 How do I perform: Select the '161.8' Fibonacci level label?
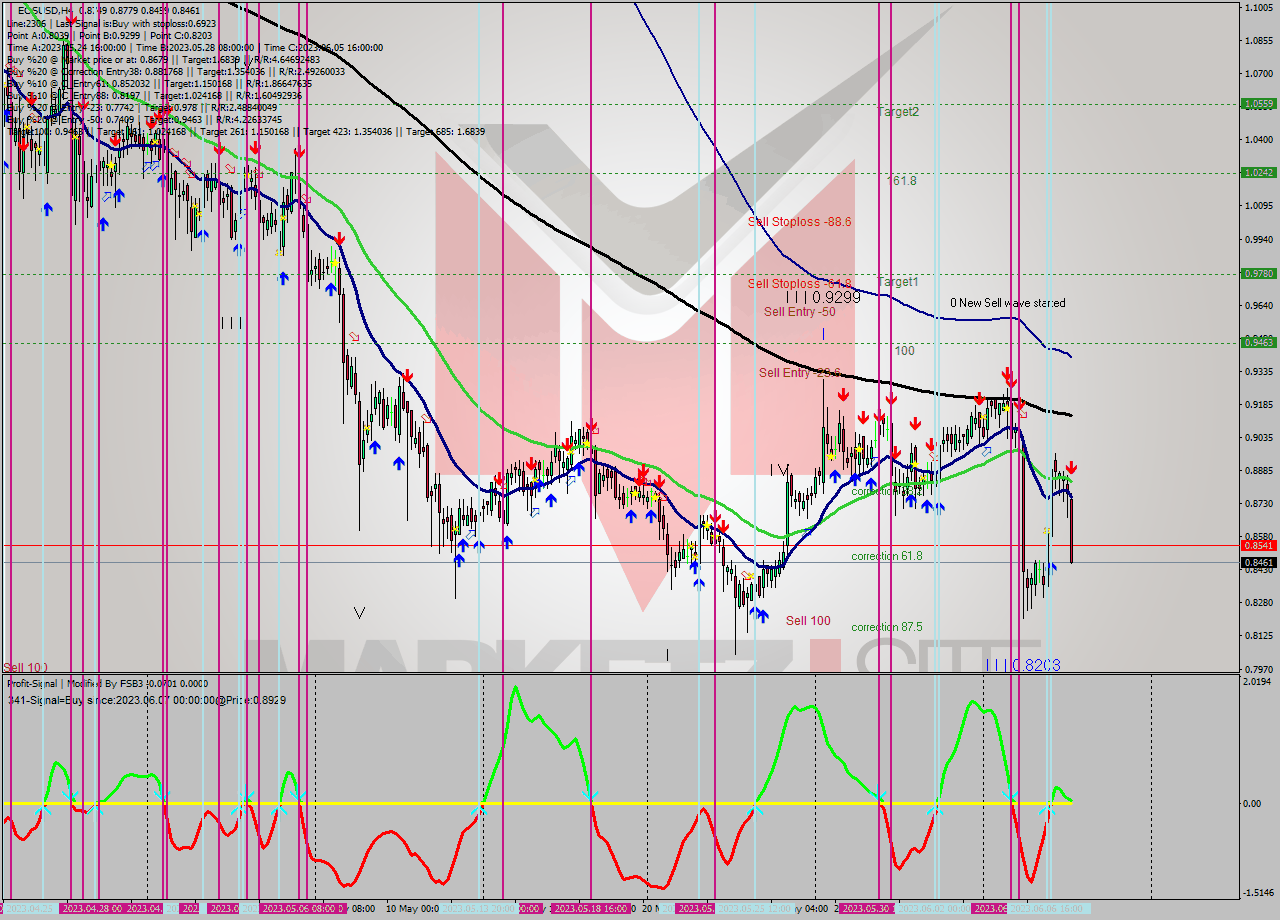[x=901, y=181]
